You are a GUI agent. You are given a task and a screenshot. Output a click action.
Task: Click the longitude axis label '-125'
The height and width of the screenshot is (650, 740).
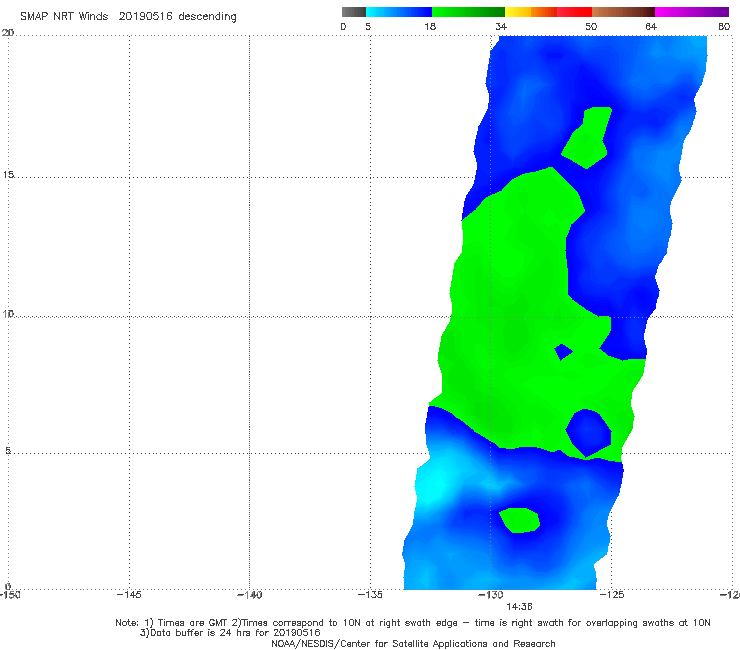pos(612,595)
